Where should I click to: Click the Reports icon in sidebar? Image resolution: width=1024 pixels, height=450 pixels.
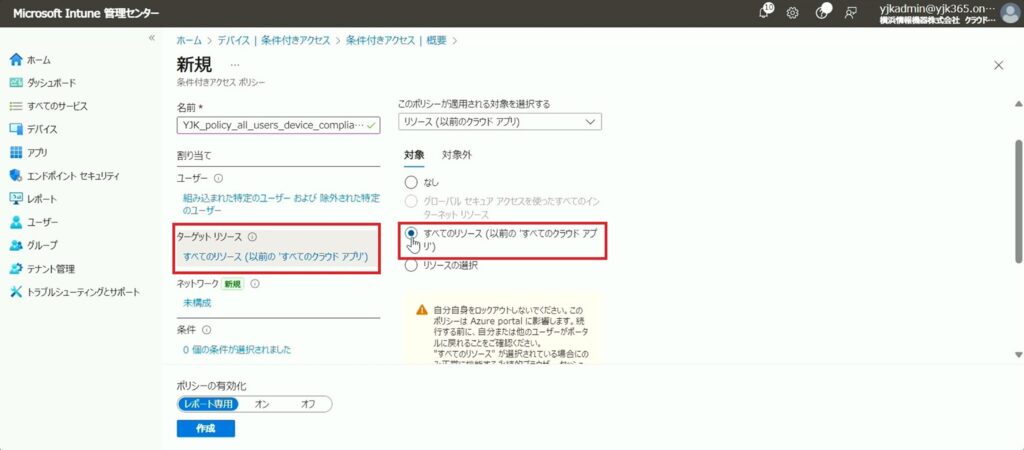(x=16, y=199)
